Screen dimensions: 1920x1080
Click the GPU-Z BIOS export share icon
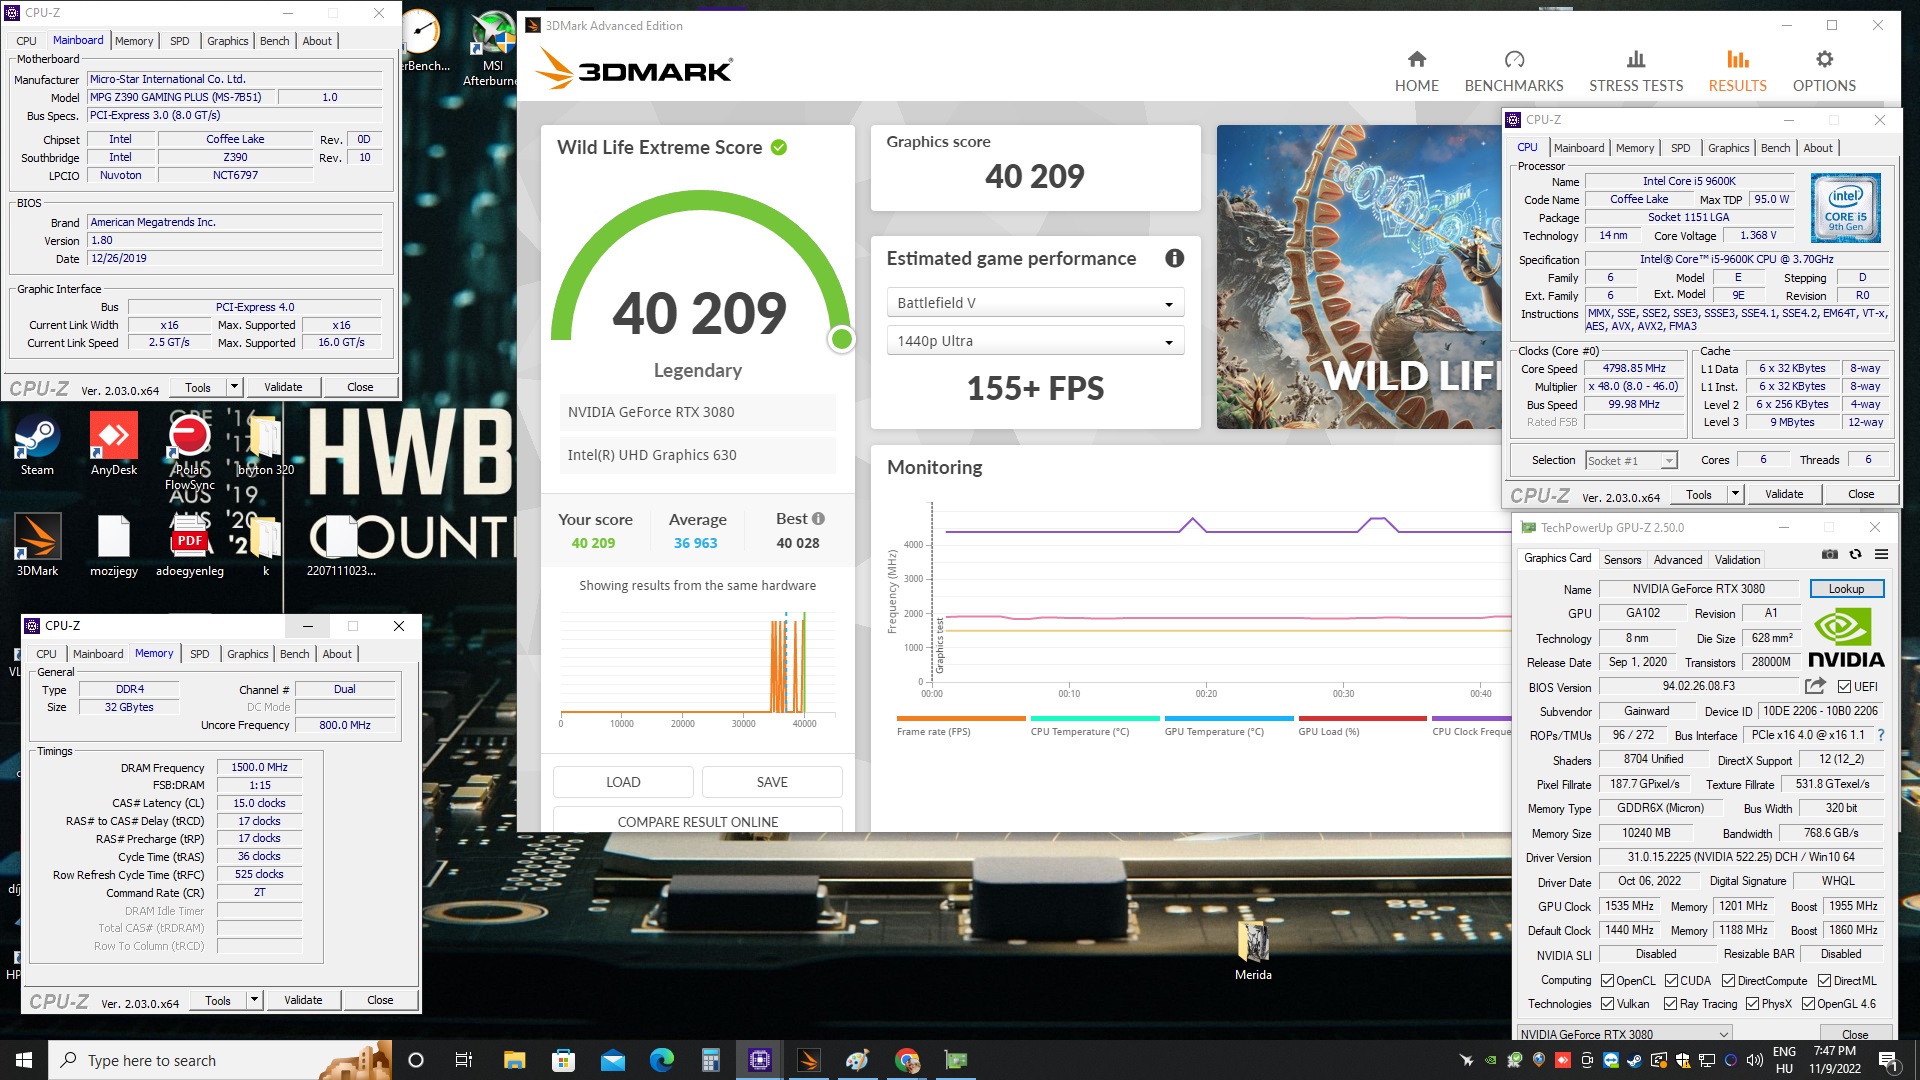point(1815,686)
